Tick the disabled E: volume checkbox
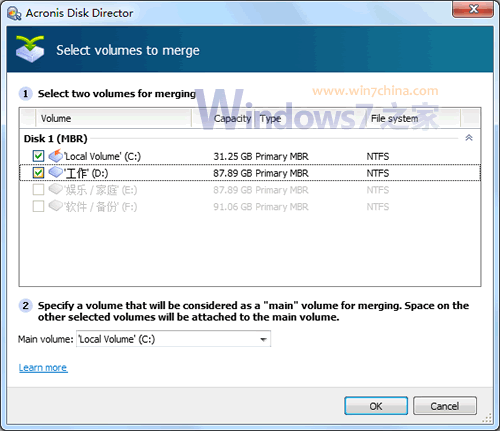500x431 pixels. click(x=38, y=190)
